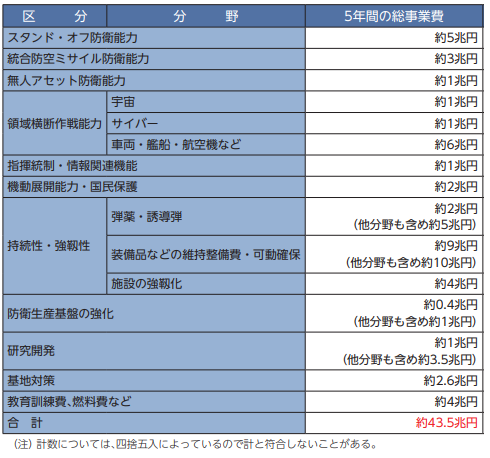Select the サイバー field cell
Screen dimensions: 490x458
click(x=206, y=123)
